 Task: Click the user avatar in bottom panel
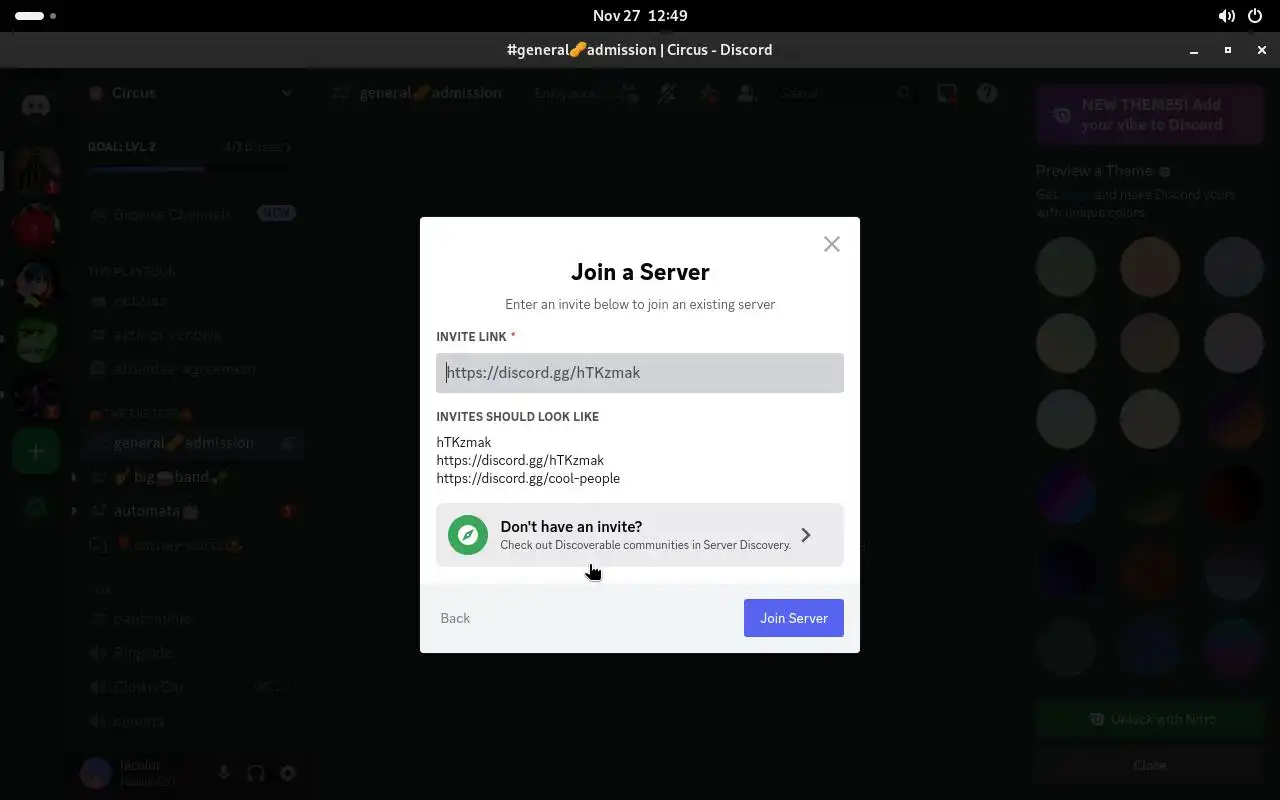[x=96, y=773]
